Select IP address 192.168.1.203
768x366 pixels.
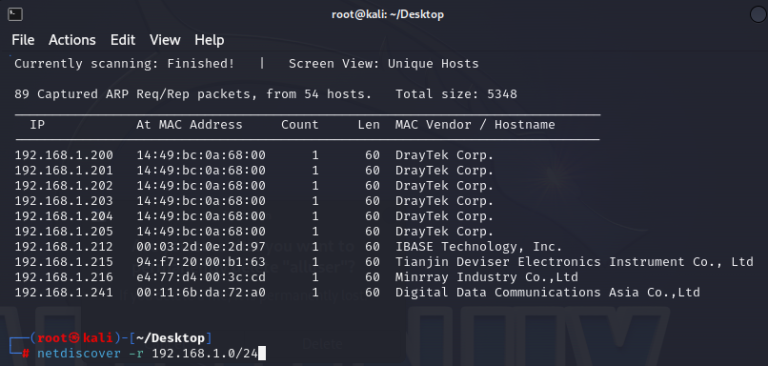click(x=64, y=201)
